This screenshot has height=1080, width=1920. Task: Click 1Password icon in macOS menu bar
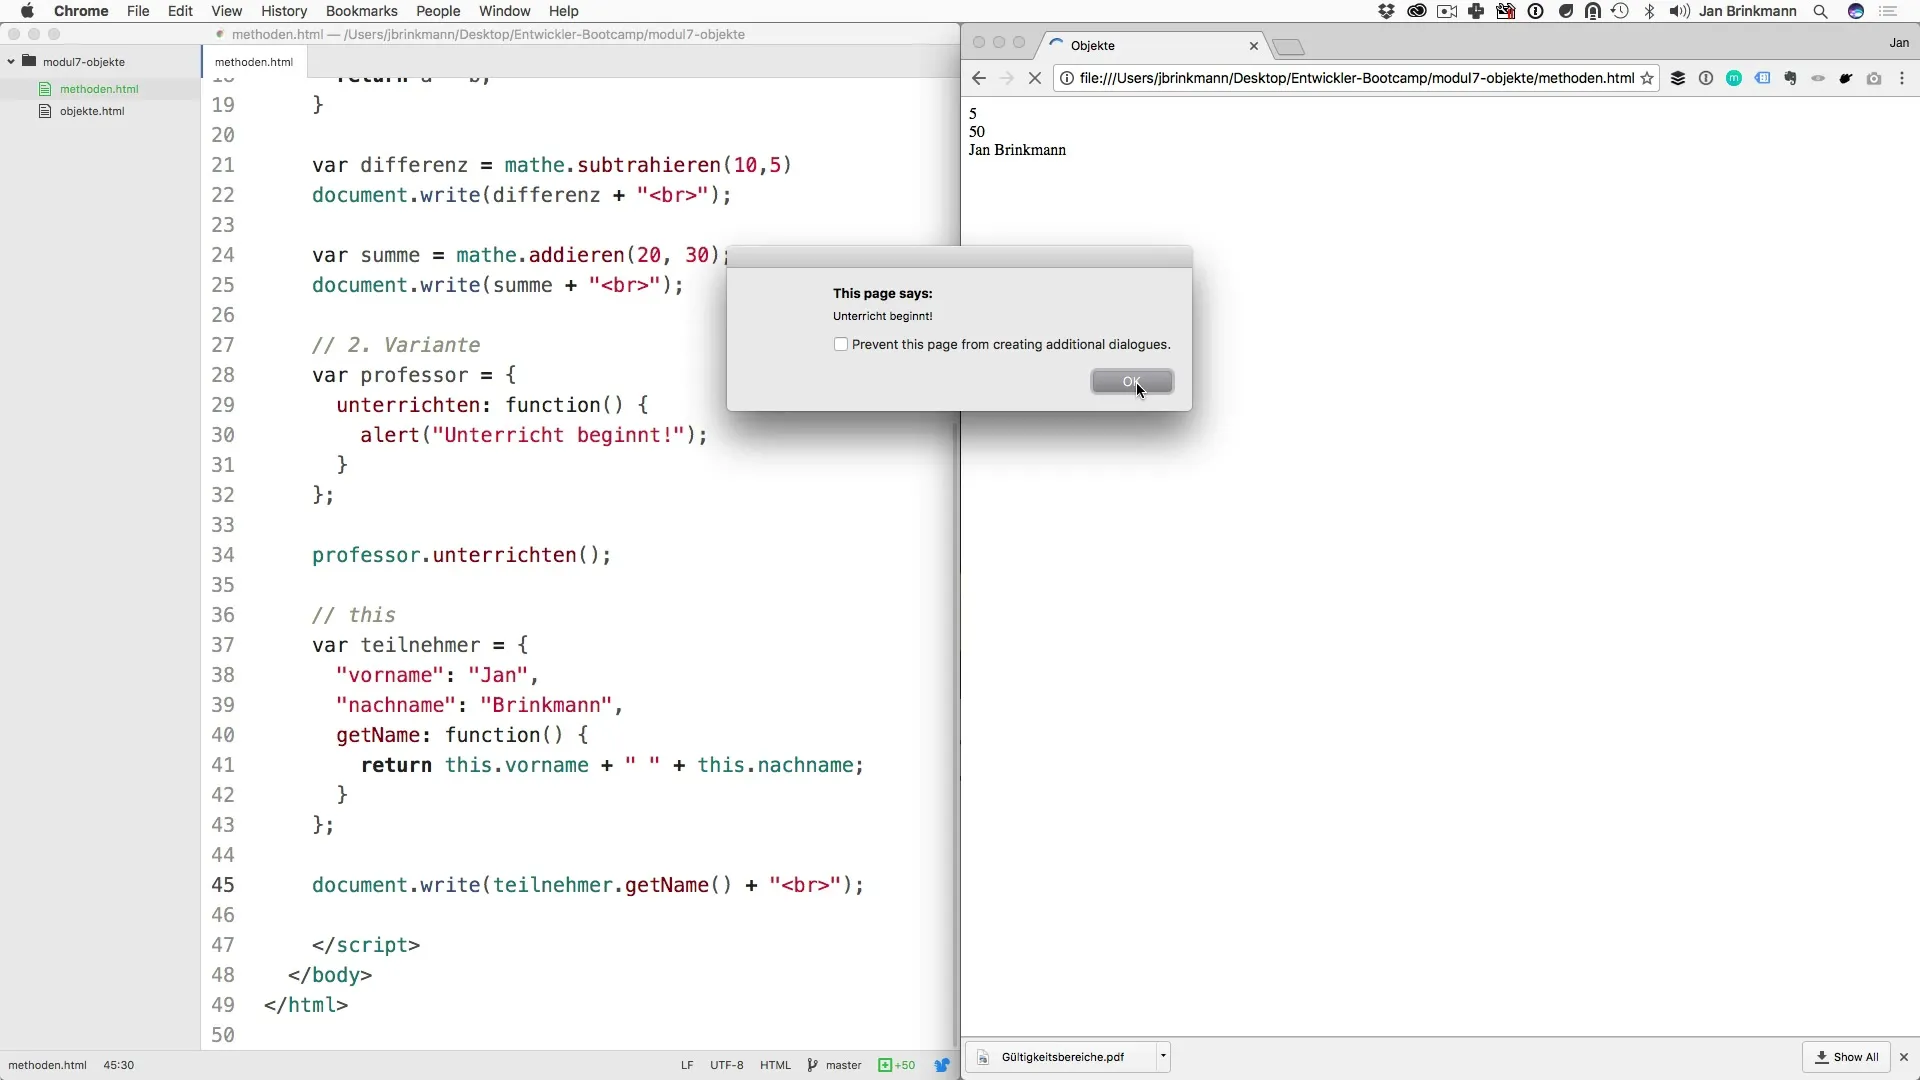[x=1536, y=11]
